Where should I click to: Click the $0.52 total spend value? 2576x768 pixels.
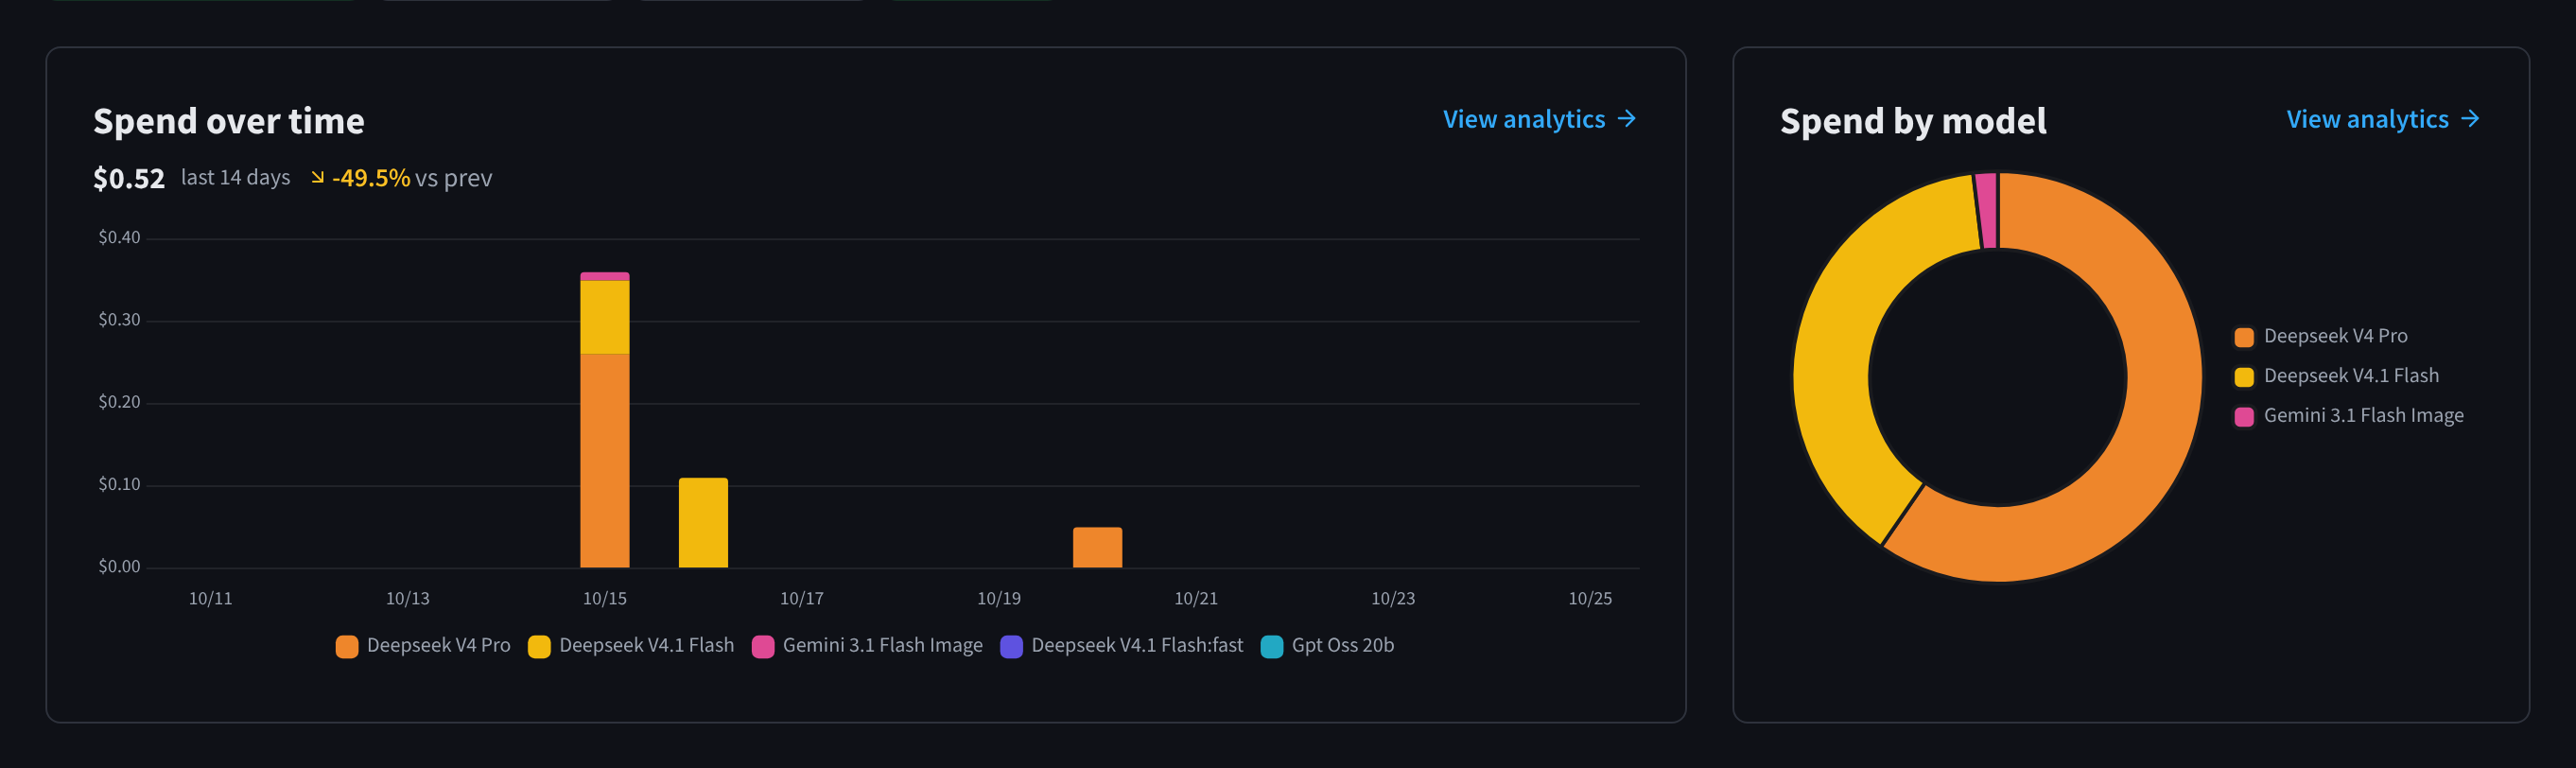pyautogui.click(x=129, y=178)
